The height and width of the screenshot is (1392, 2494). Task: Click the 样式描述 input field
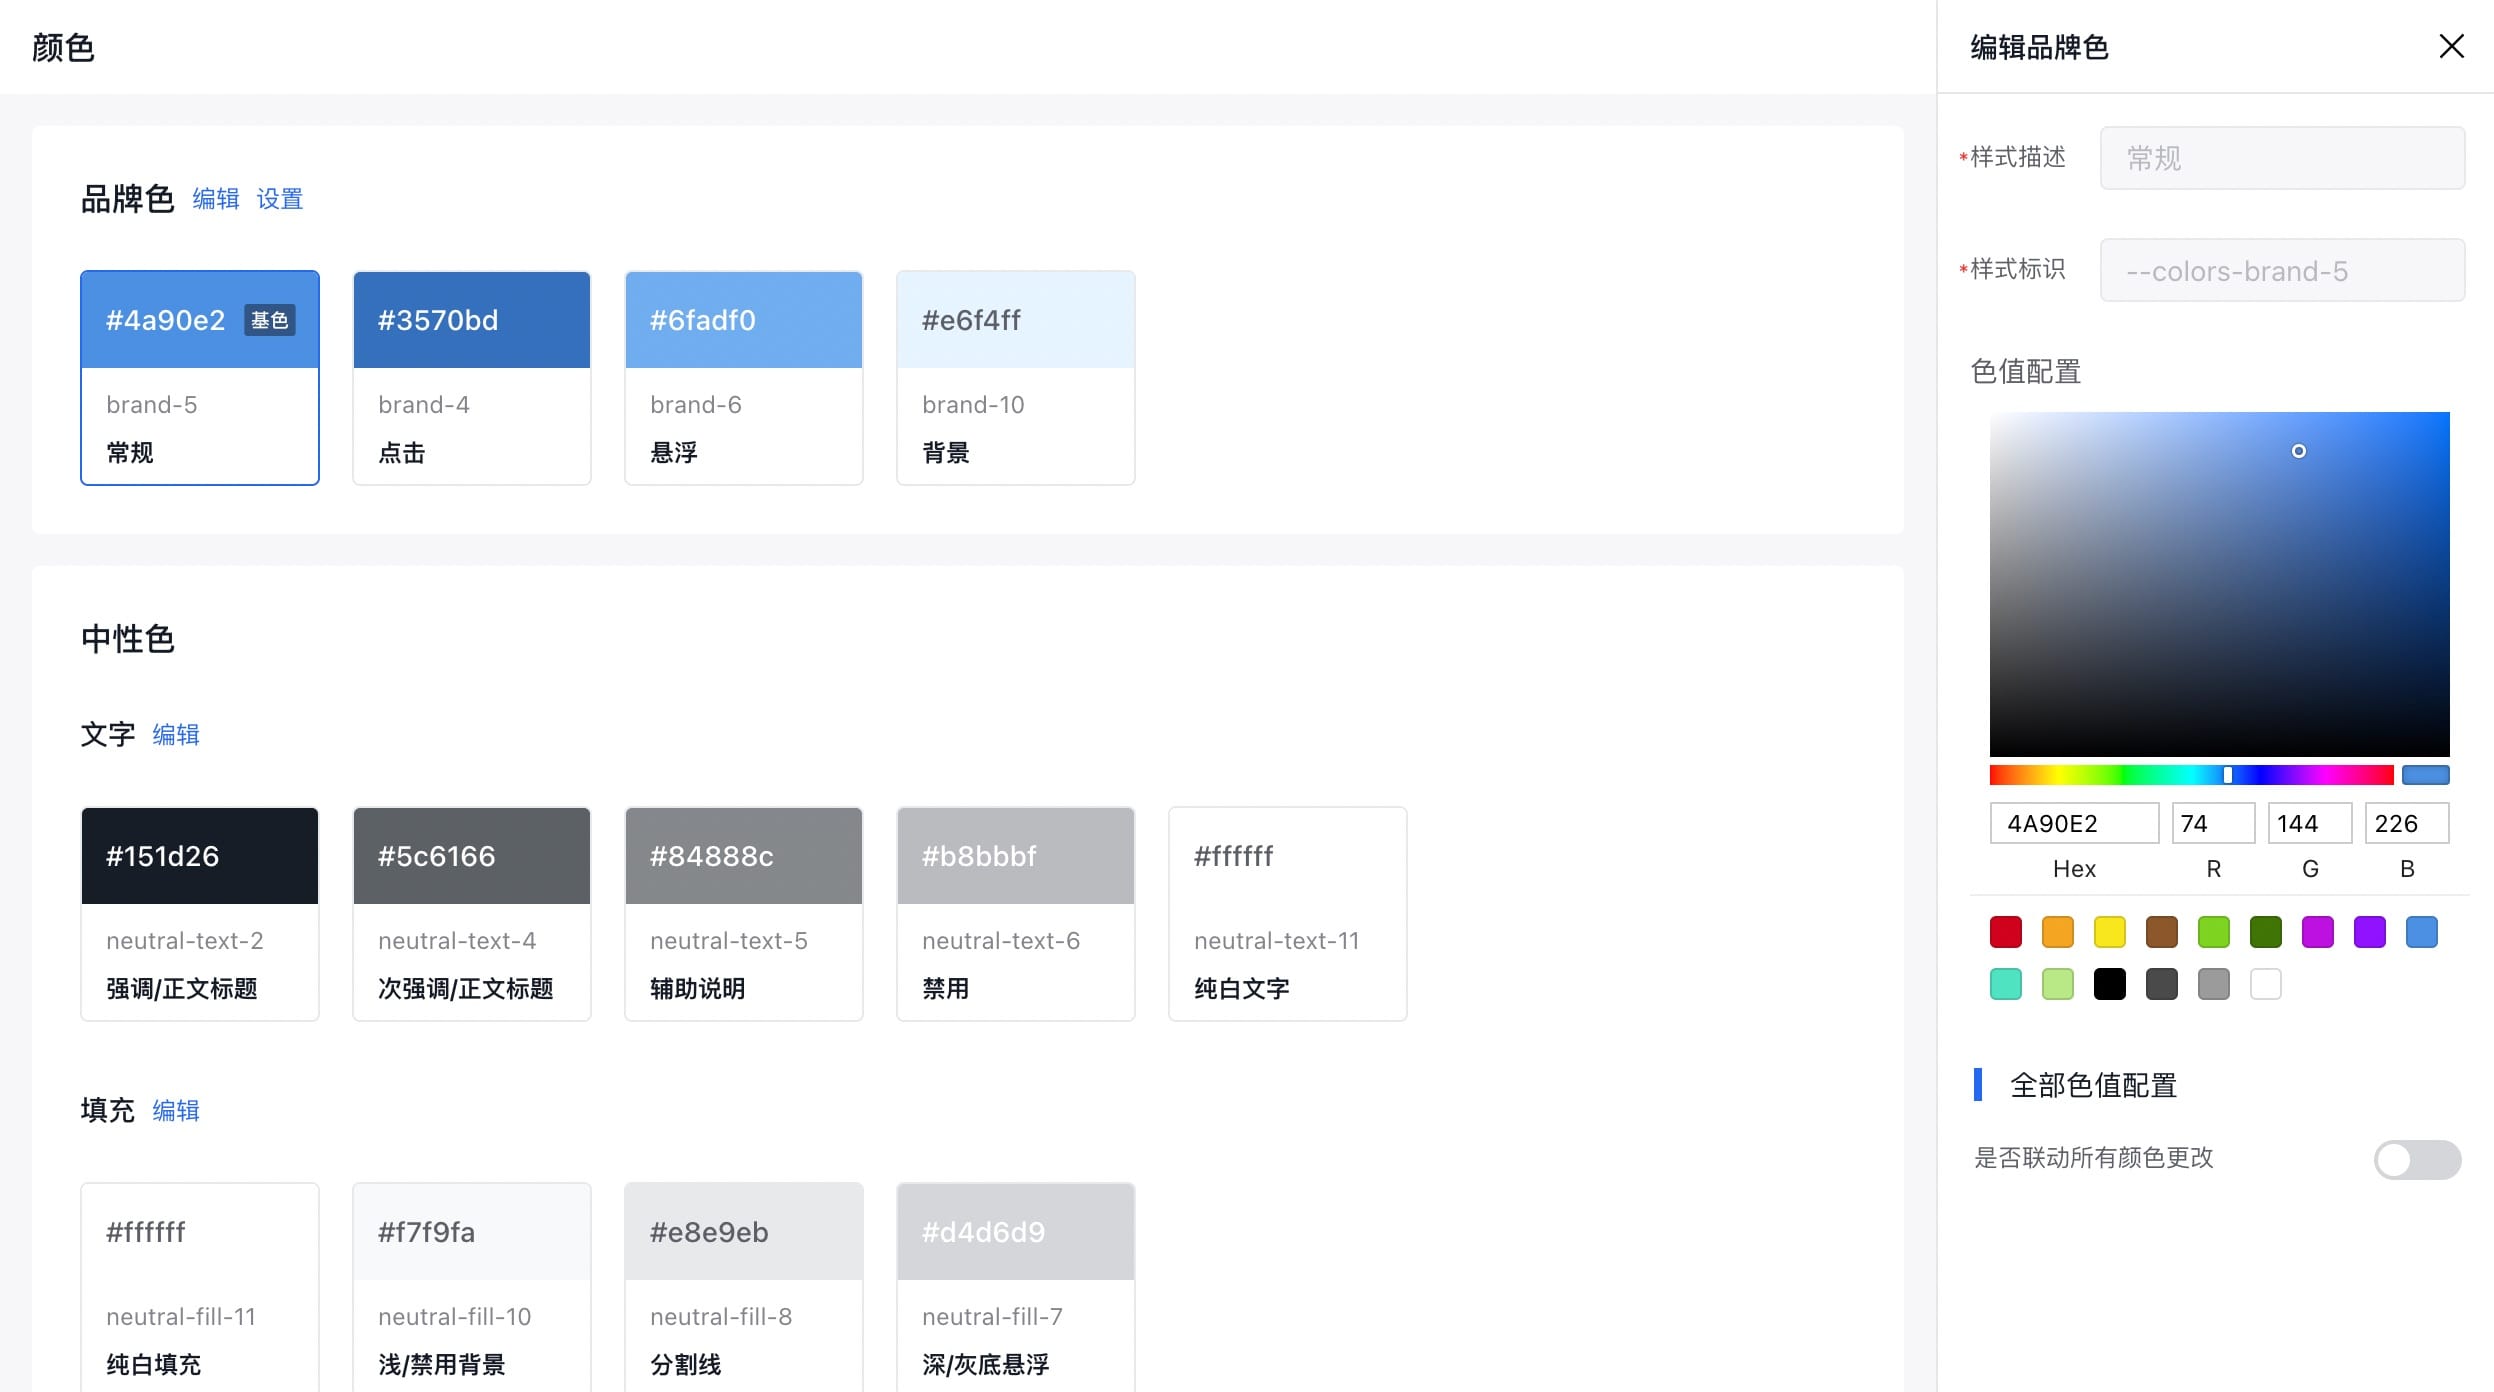2281,158
